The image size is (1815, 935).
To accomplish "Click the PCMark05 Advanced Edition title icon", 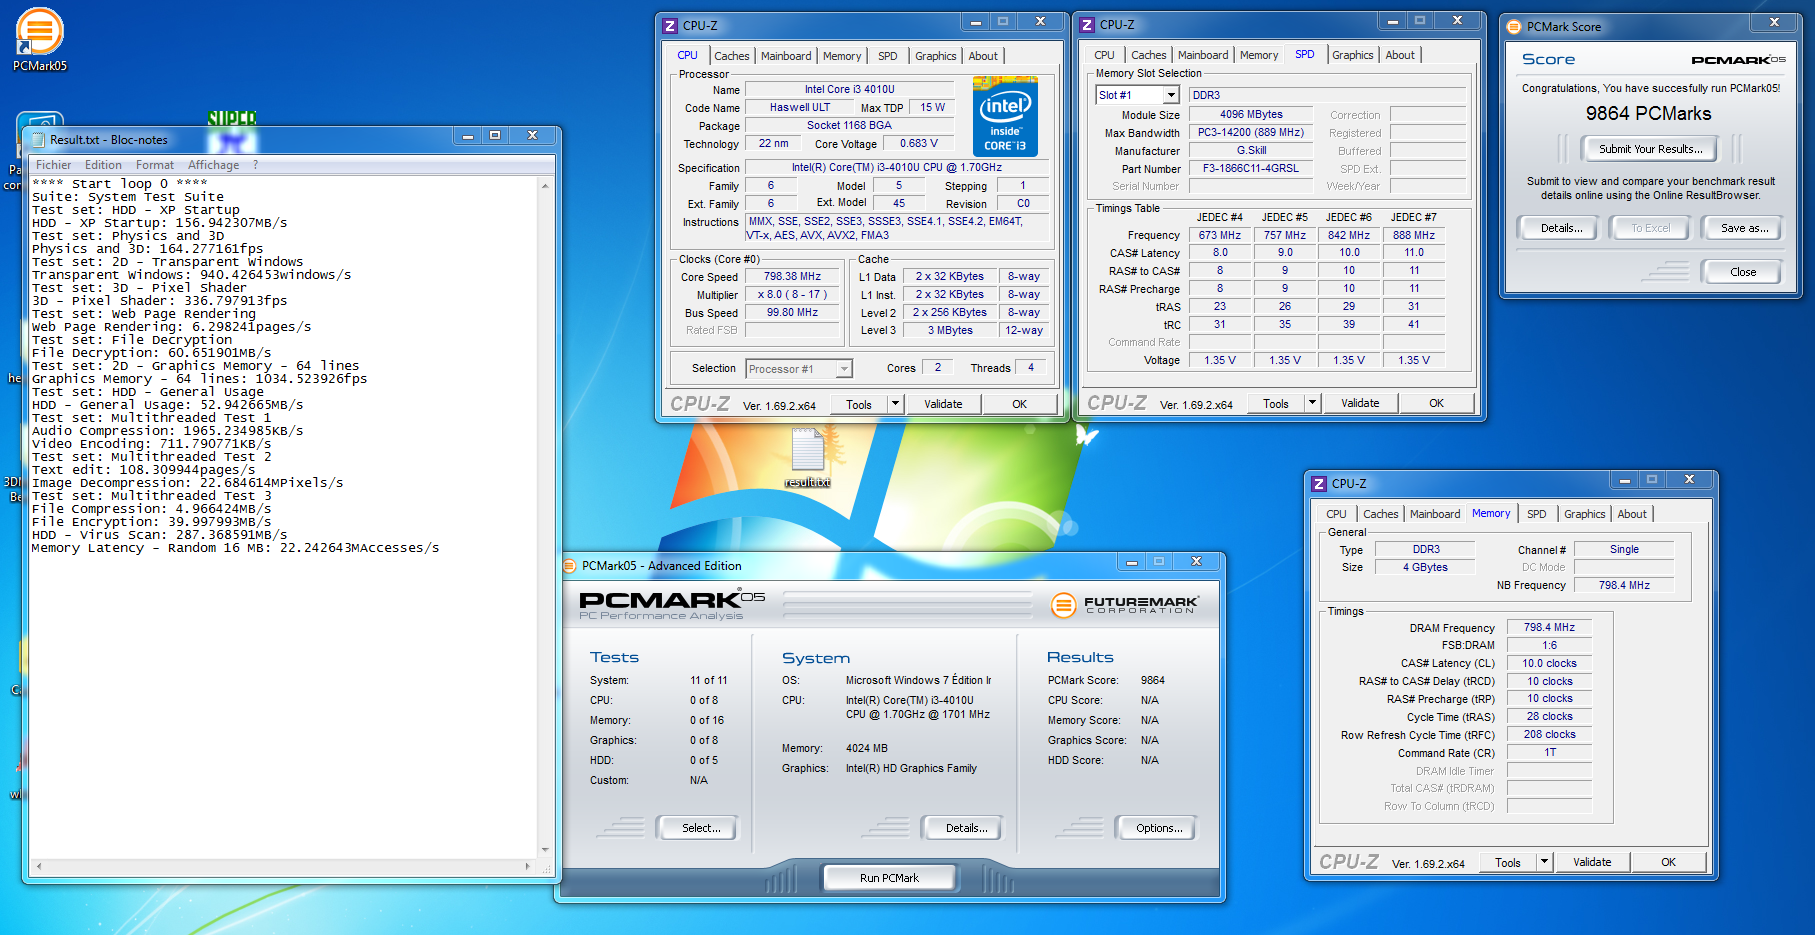I will point(570,566).
